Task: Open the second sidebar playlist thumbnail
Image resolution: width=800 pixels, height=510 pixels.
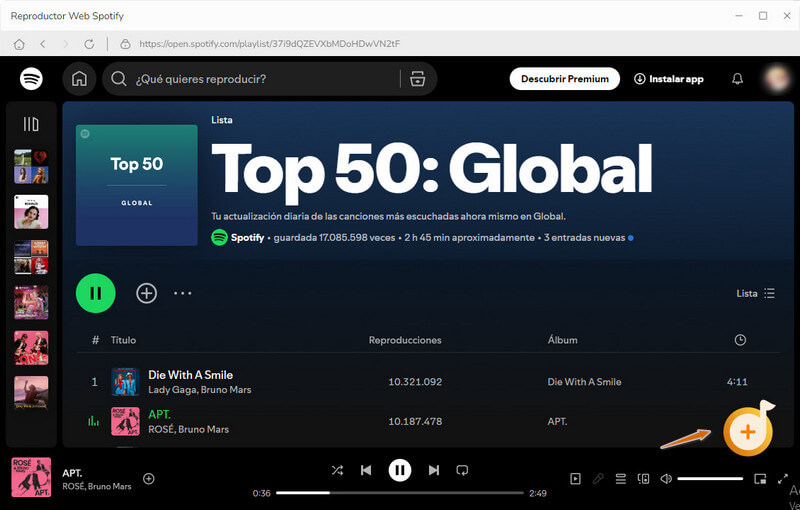Action: point(31,212)
